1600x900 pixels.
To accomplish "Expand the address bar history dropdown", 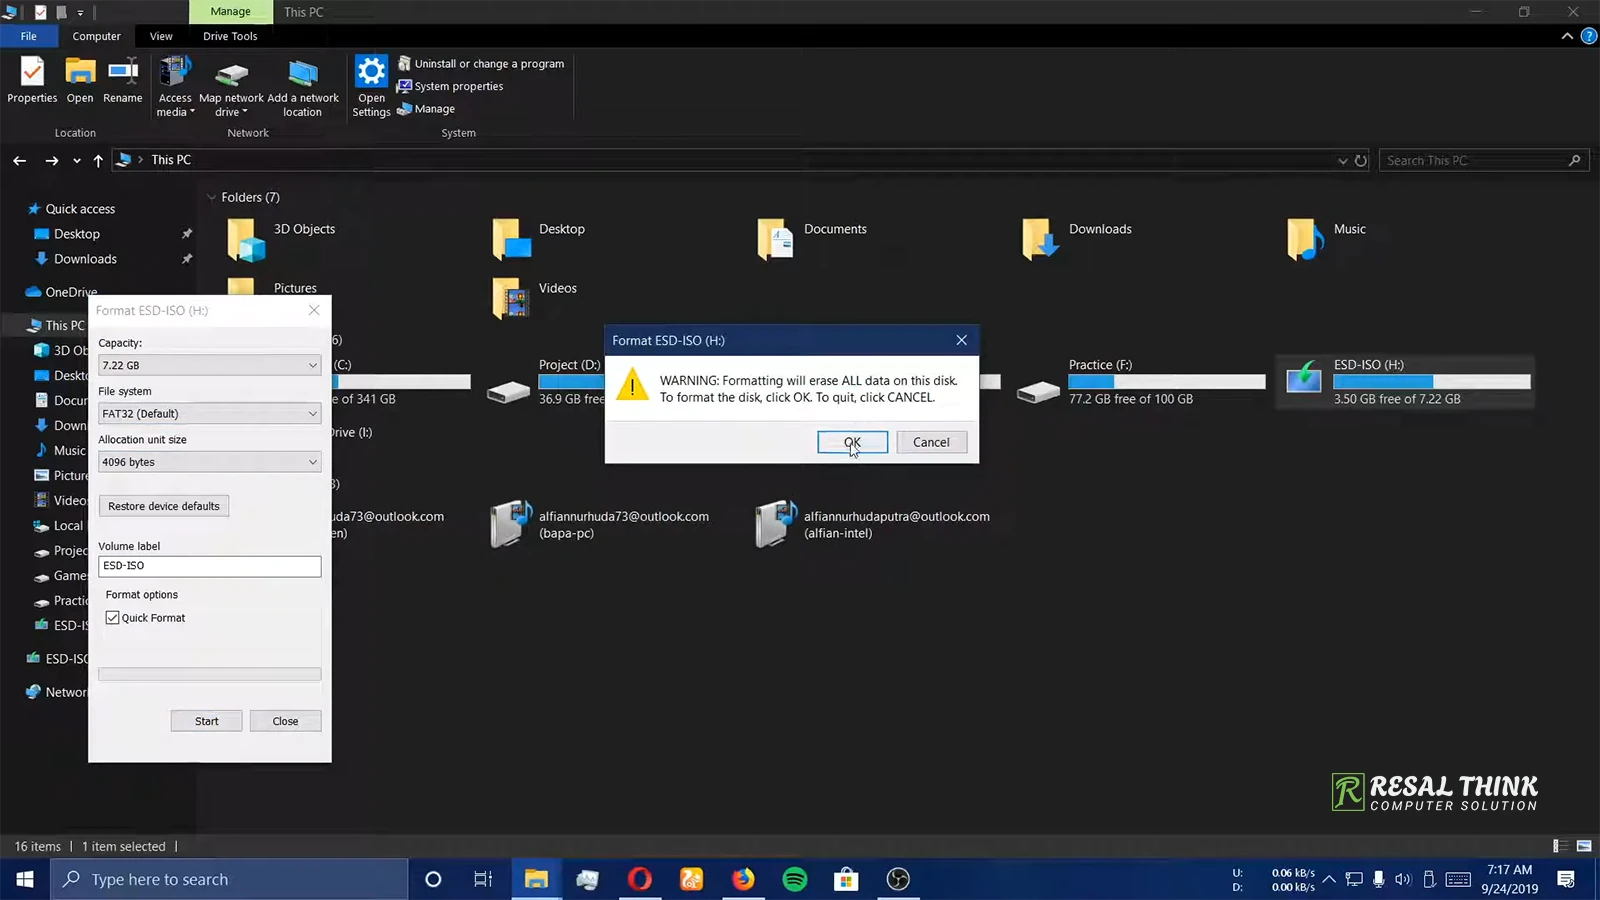I will [1342, 161].
